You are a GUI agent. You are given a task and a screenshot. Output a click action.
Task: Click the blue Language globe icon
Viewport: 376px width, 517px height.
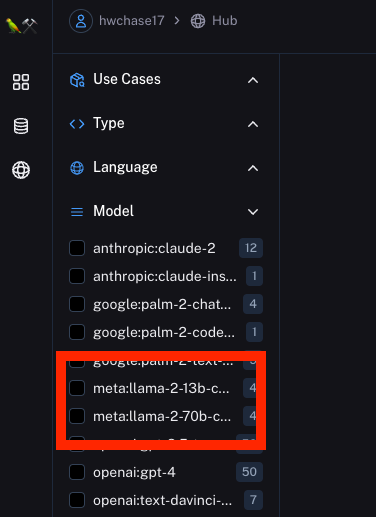77,168
